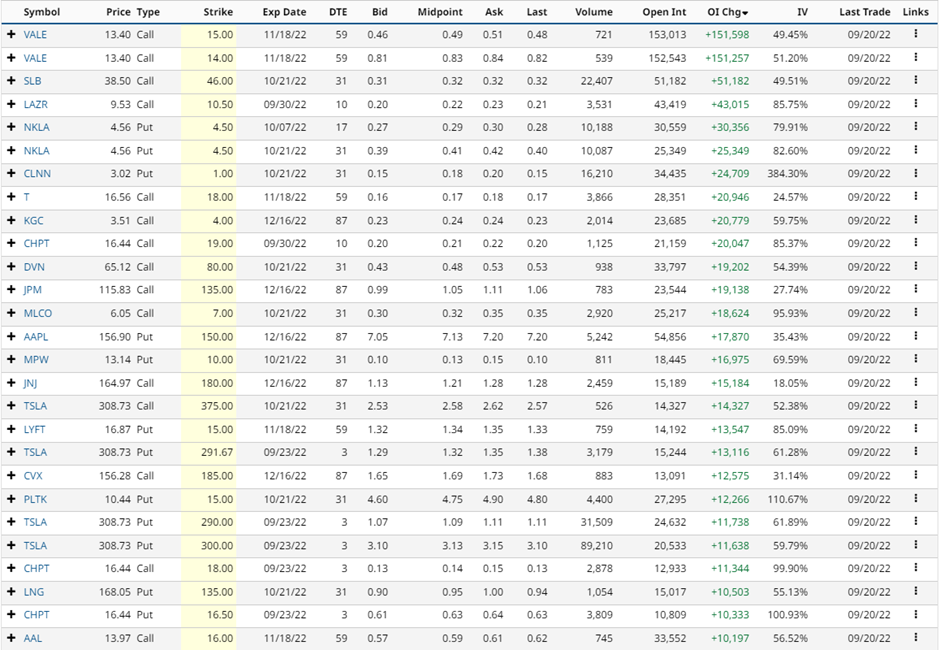Screen dimensions: 940x650
Task: Open links menu for CVX row
Action: pos(915,475)
